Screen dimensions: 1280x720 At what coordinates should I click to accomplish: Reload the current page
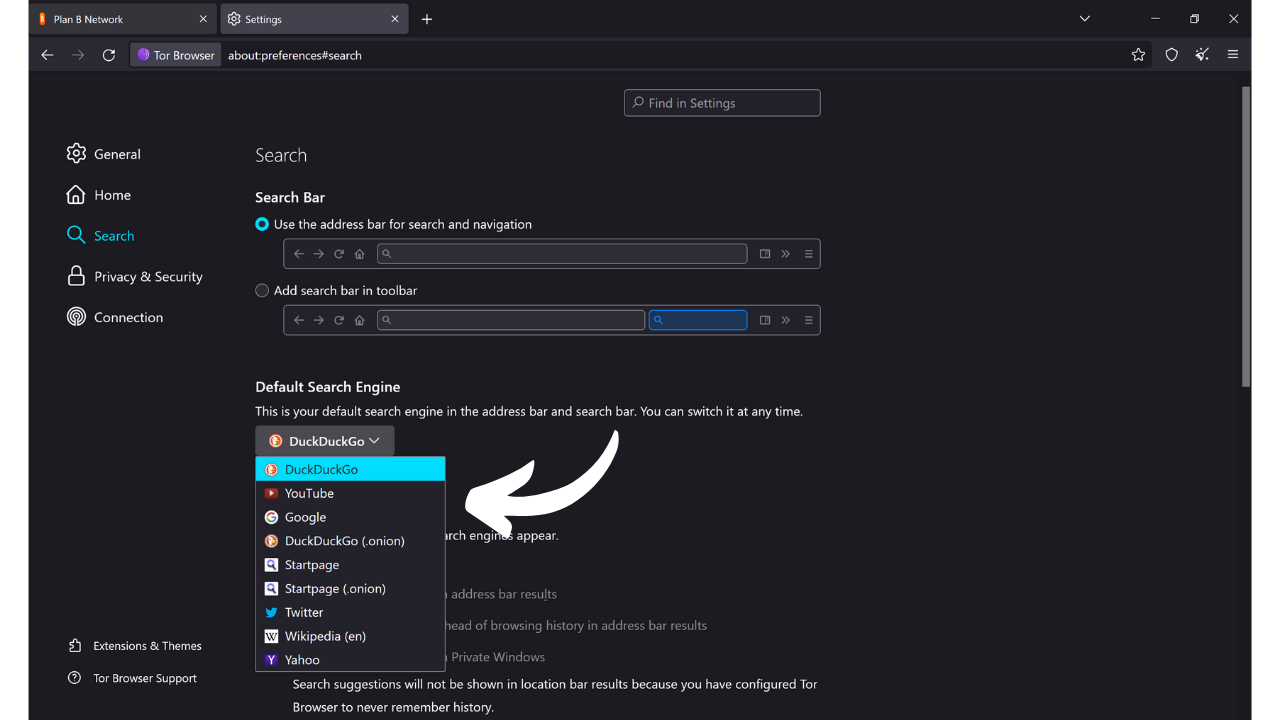(x=109, y=55)
